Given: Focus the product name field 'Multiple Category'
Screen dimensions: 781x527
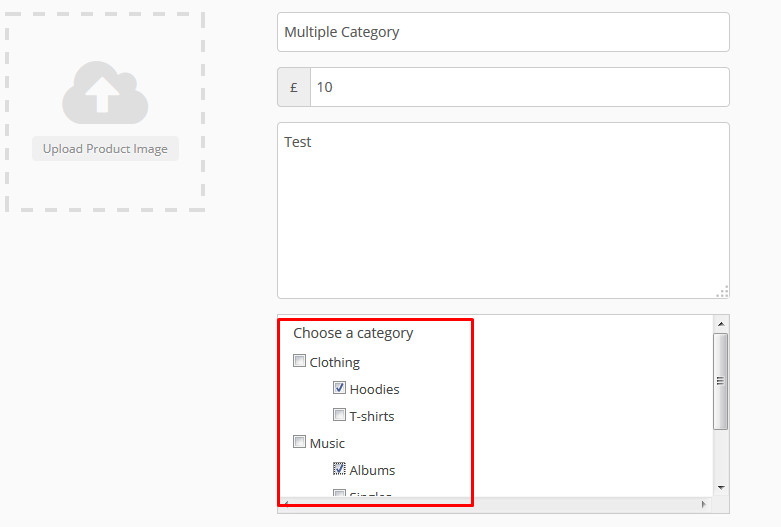Looking at the screenshot, I should pos(503,32).
